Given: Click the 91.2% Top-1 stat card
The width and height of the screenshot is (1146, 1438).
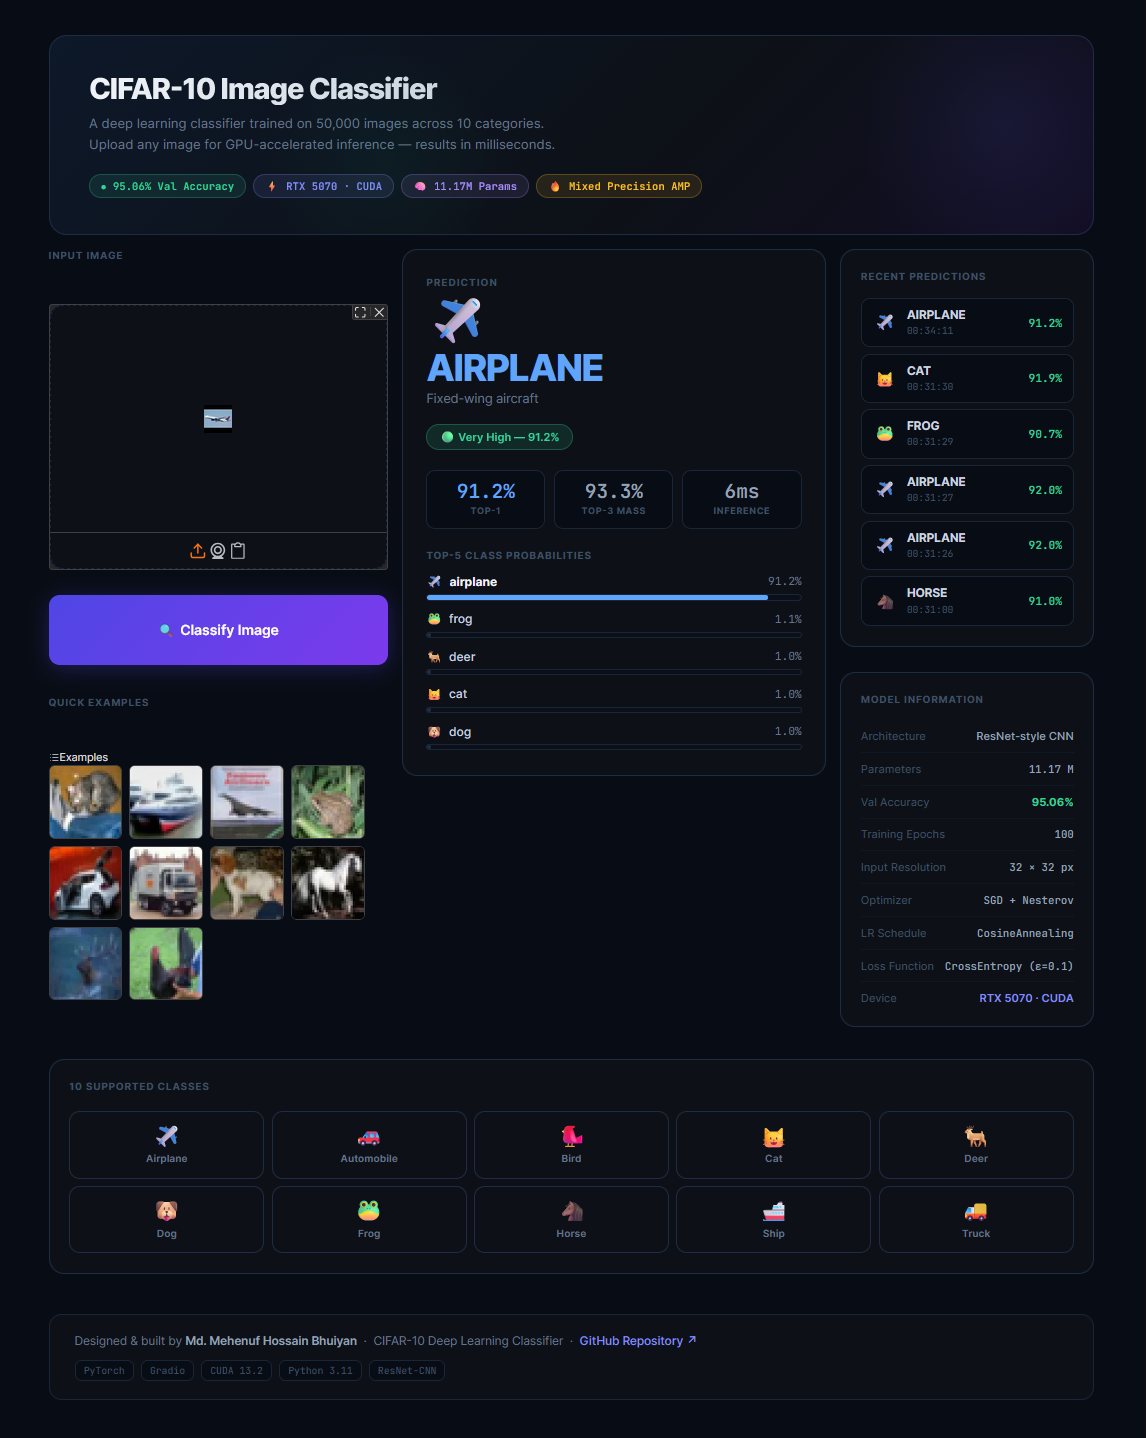Looking at the screenshot, I should (486, 499).
